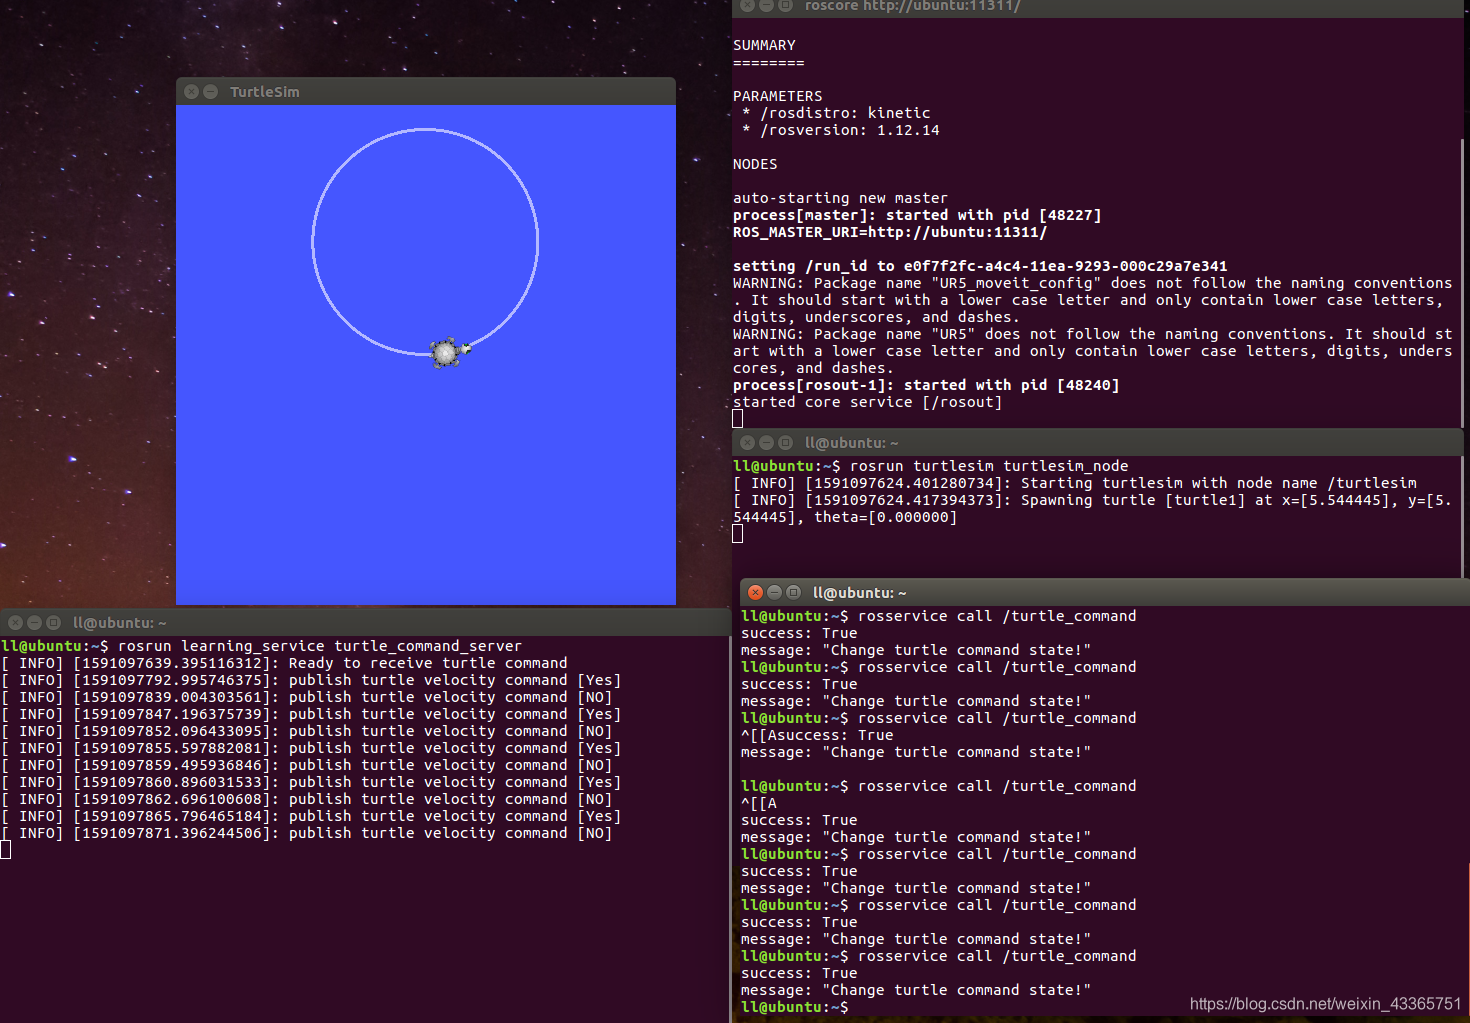Click log line with timestamp 1591097792.995746375

click(312, 680)
